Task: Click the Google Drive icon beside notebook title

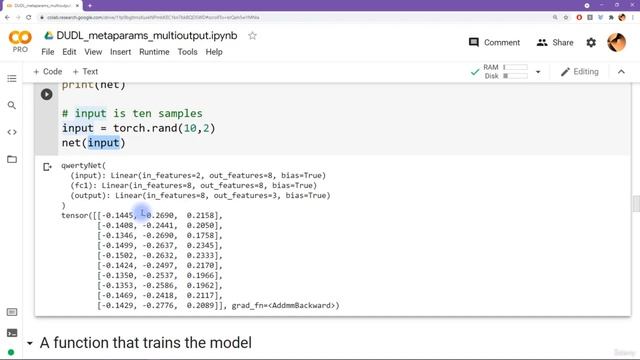Action: coord(49,36)
